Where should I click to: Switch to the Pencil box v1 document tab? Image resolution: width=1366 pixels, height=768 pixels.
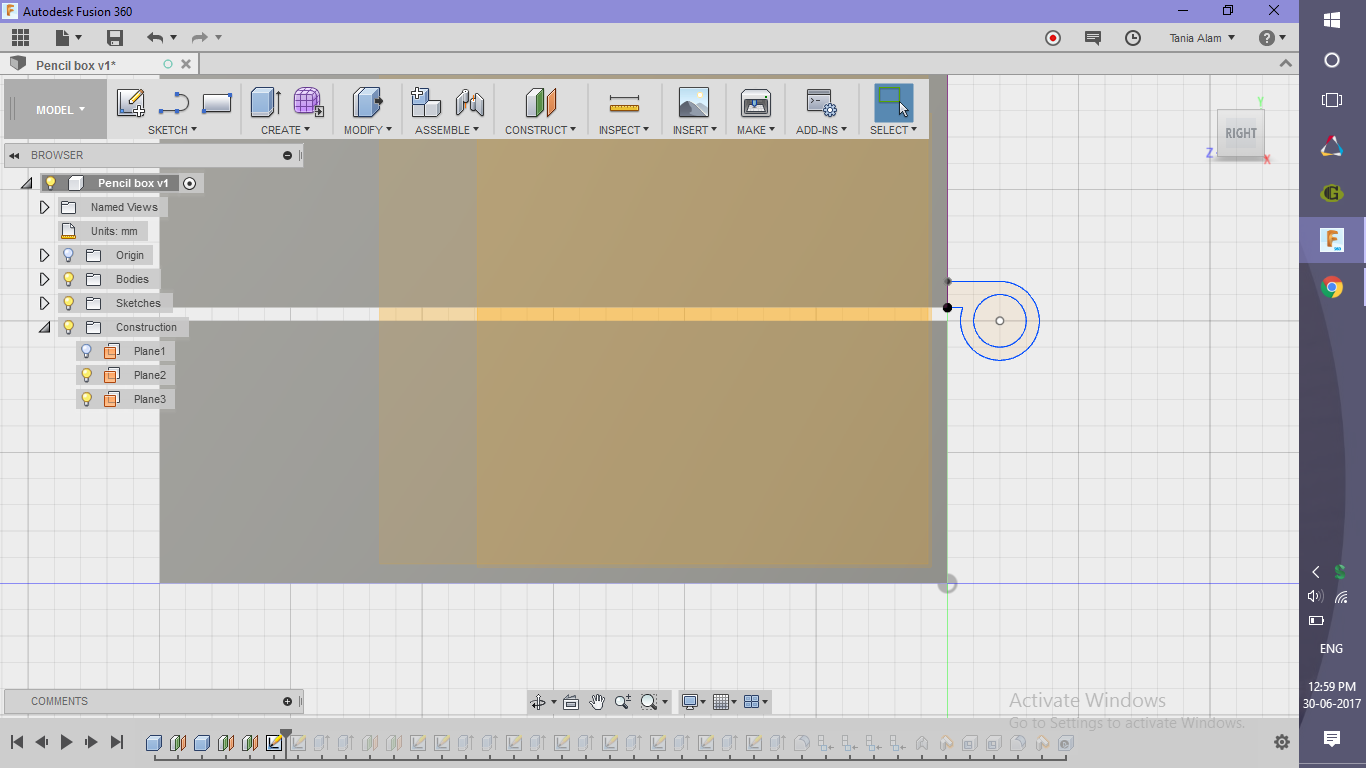tap(76, 65)
